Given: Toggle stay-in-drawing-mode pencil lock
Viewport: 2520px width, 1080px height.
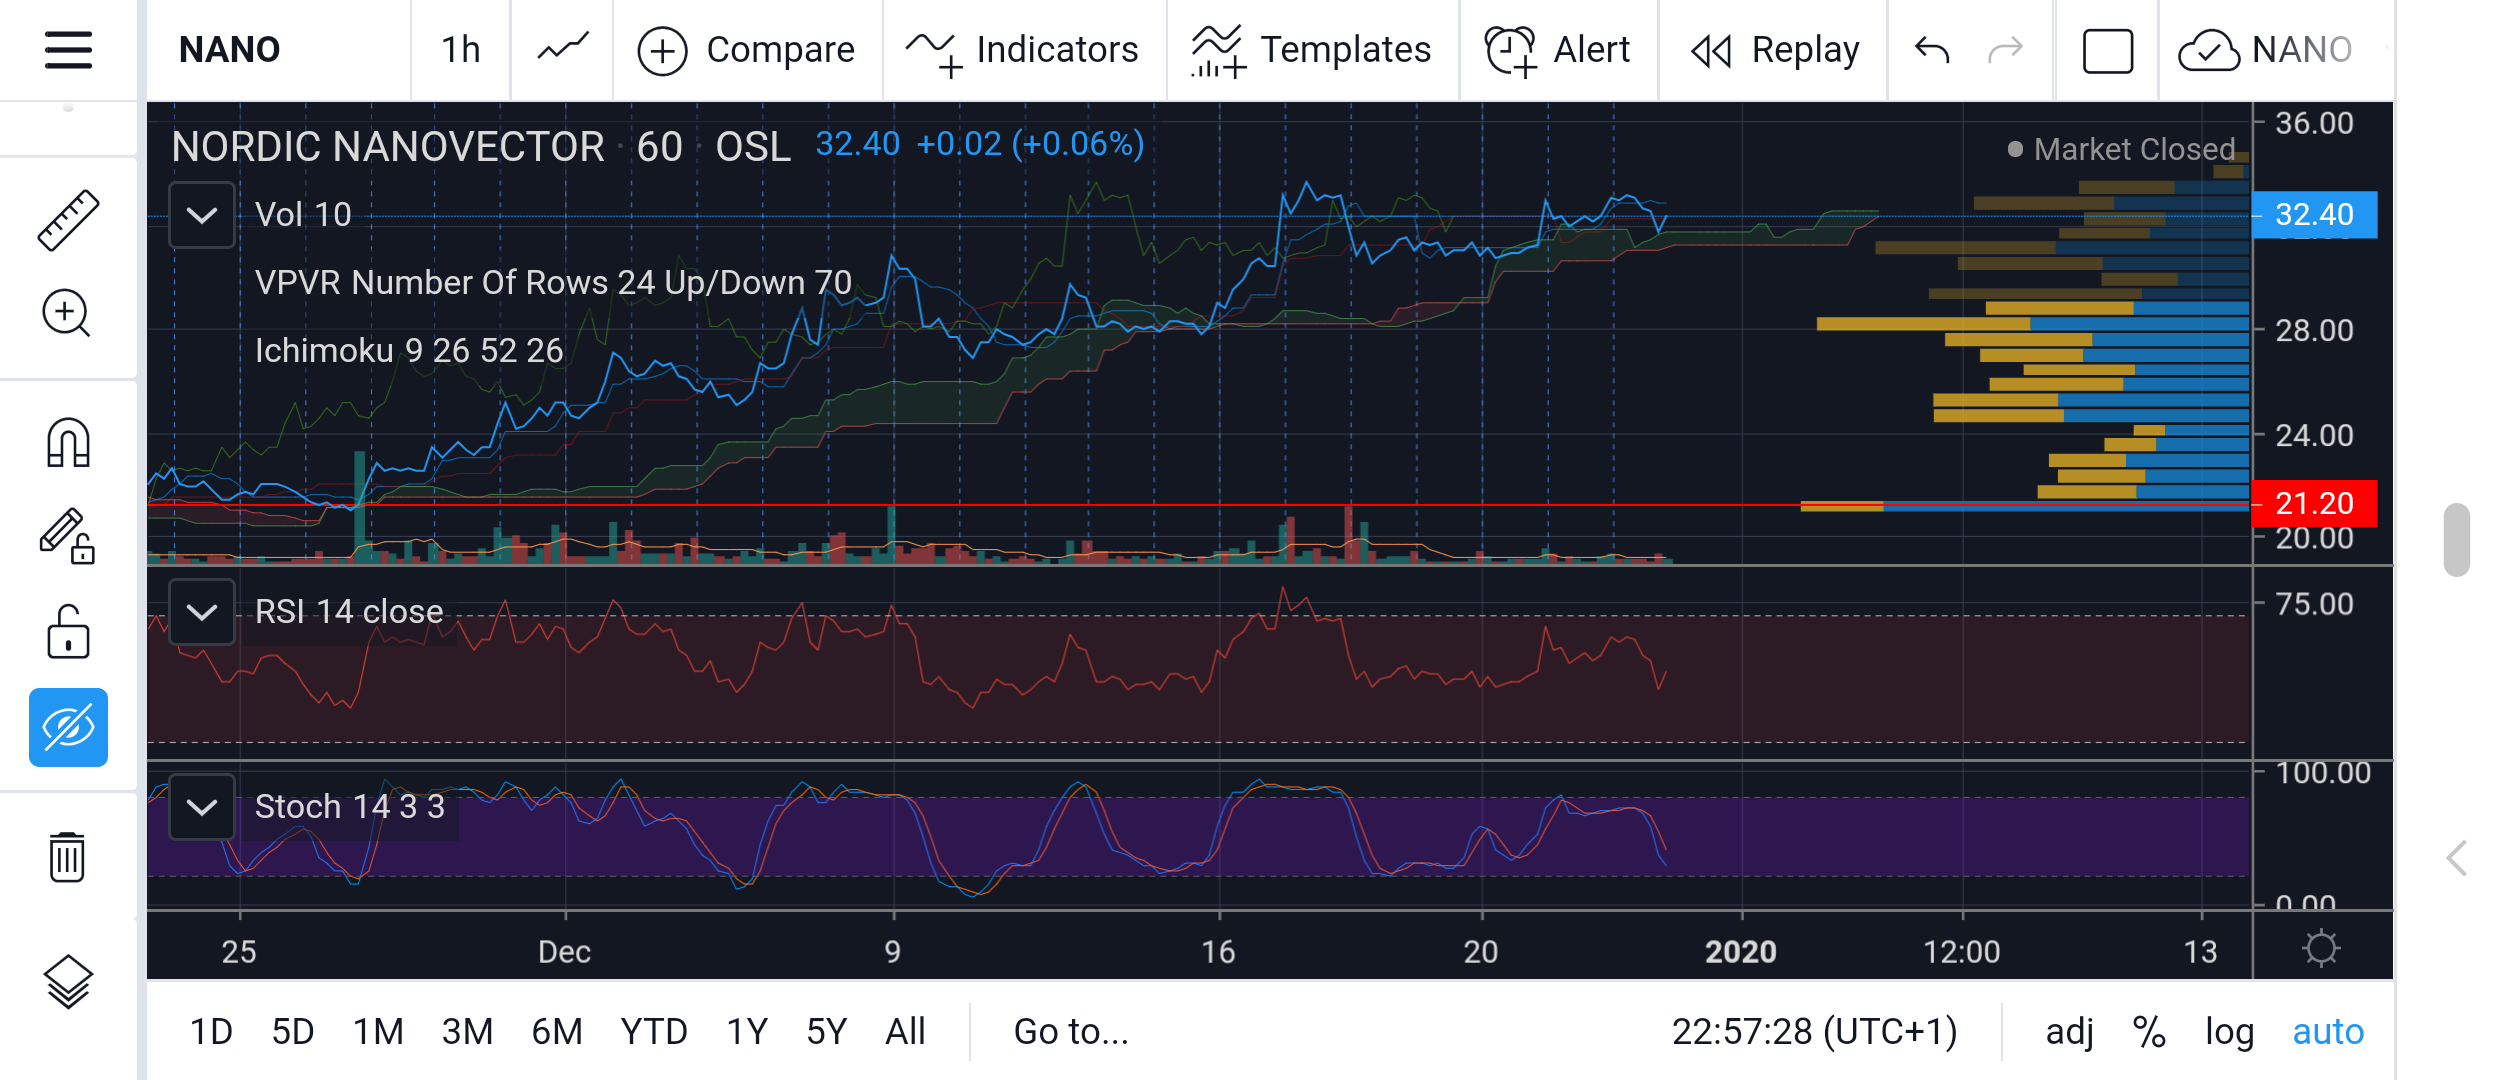Looking at the screenshot, I should [67, 537].
